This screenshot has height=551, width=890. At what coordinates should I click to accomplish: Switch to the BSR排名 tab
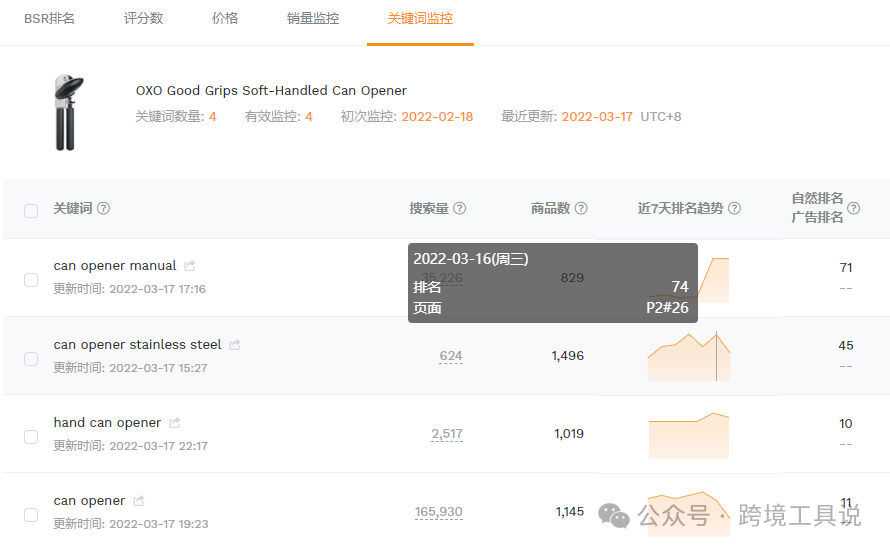(49, 19)
